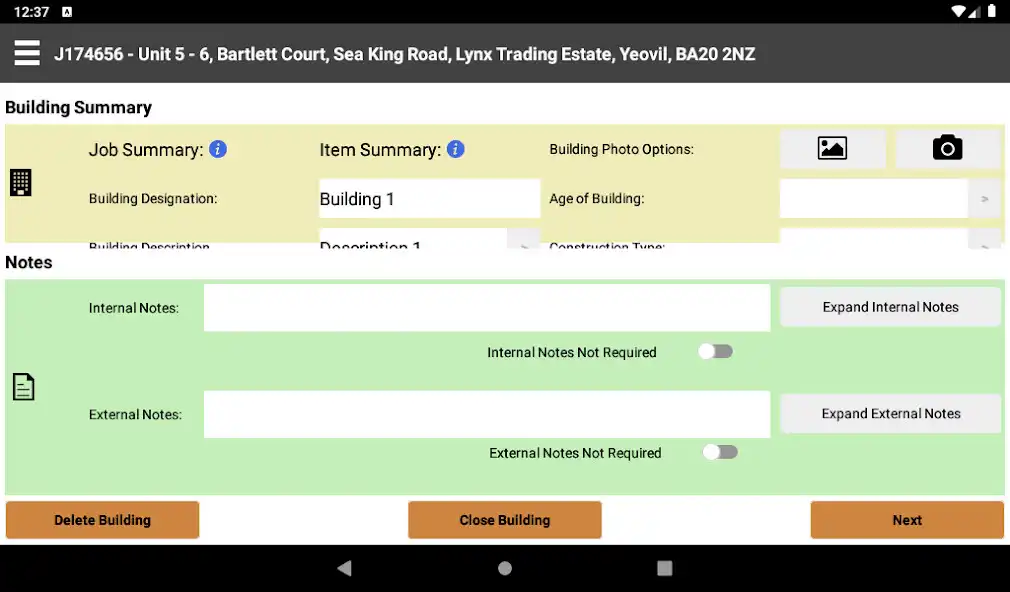This screenshot has width=1010, height=592.
Task: Click the Expand External Notes button
Action: [890, 413]
